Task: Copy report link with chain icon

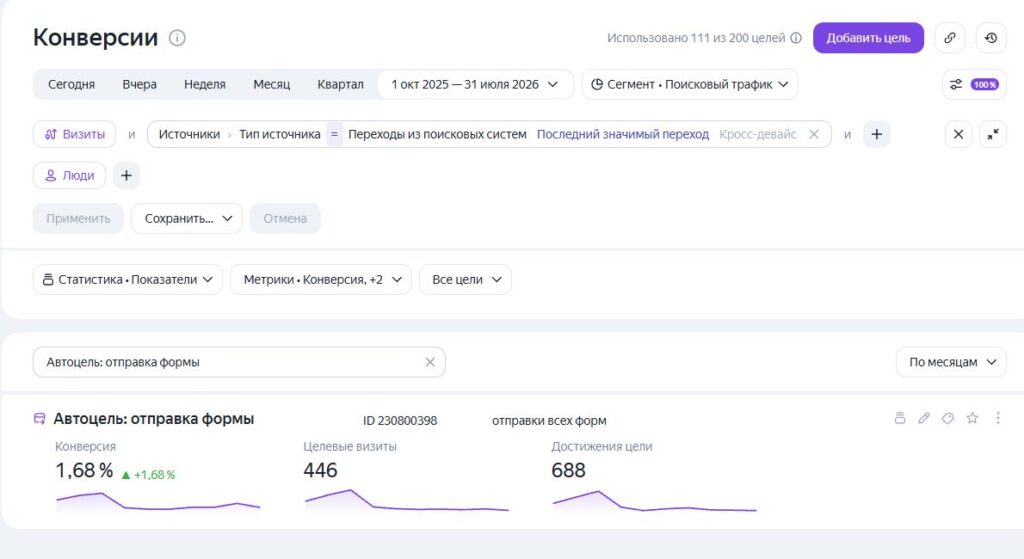Action: [x=950, y=38]
